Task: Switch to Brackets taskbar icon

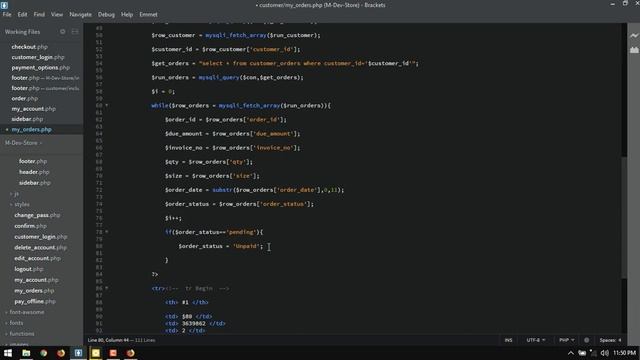Action: [78, 353]
